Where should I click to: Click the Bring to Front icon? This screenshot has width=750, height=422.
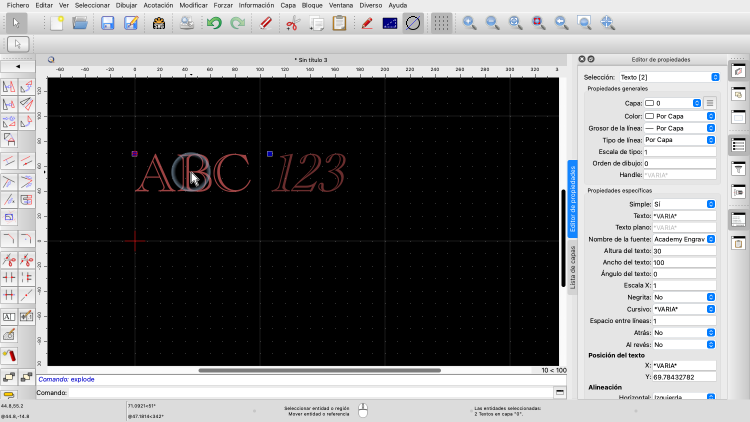(x=9, y=377)
